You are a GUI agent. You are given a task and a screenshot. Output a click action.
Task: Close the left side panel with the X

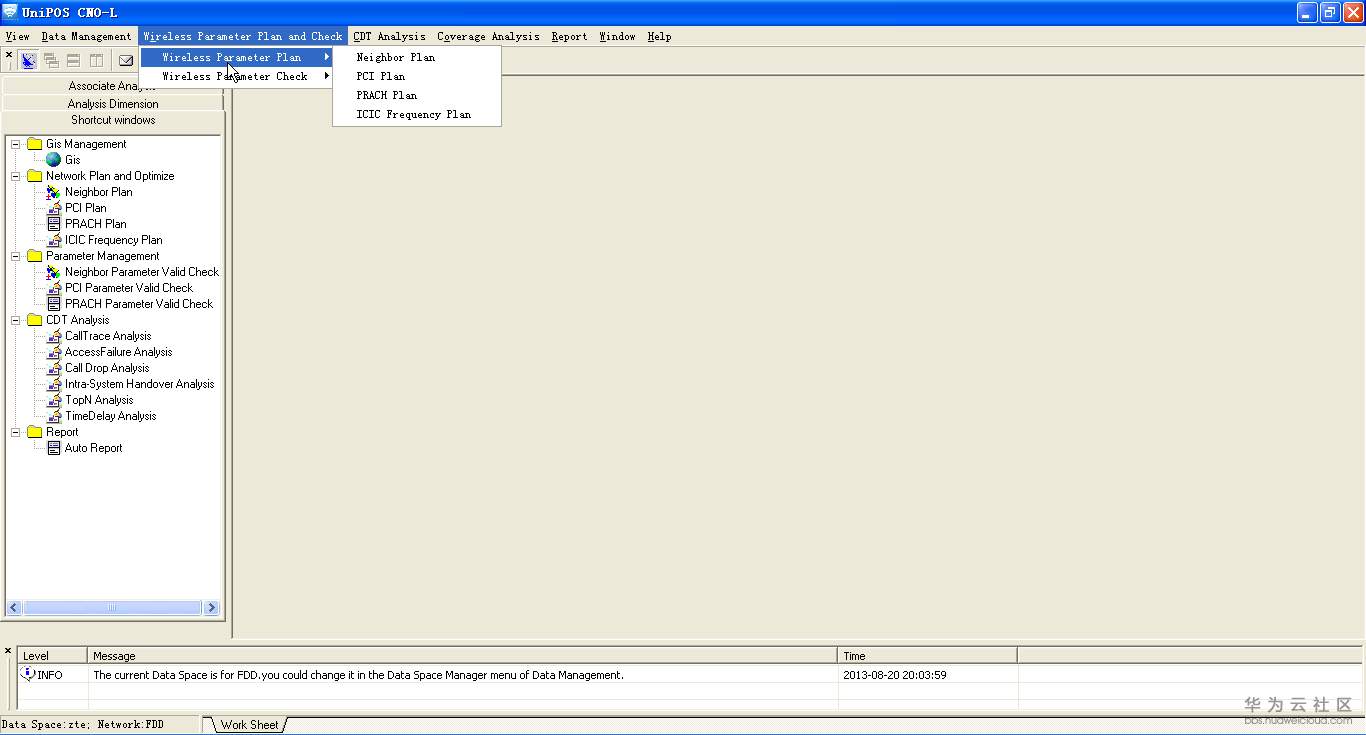point(9,55)
